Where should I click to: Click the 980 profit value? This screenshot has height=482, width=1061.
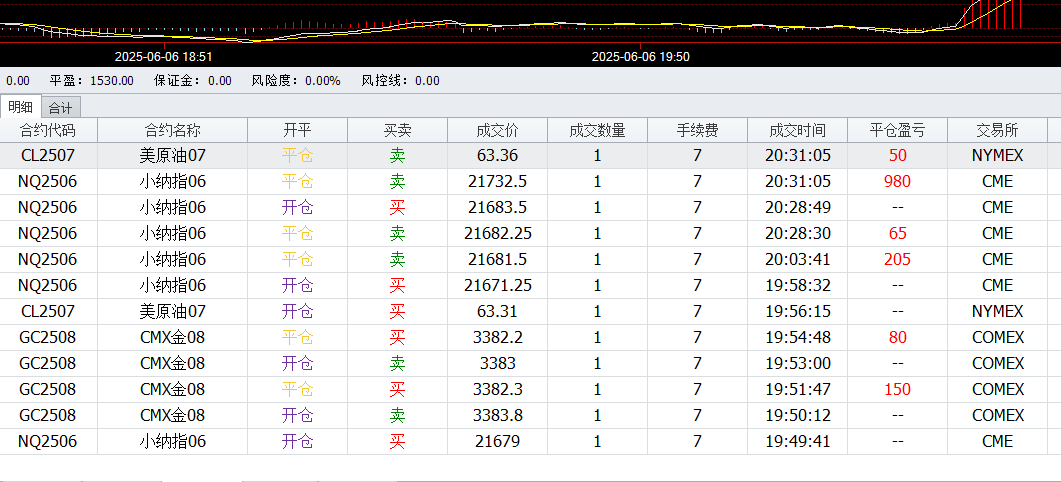(x=897, y=181)
